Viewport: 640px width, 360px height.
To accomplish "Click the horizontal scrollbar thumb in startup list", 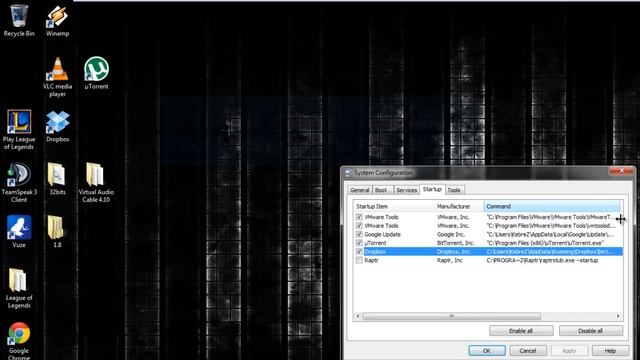I will click(x=452, y=316).
